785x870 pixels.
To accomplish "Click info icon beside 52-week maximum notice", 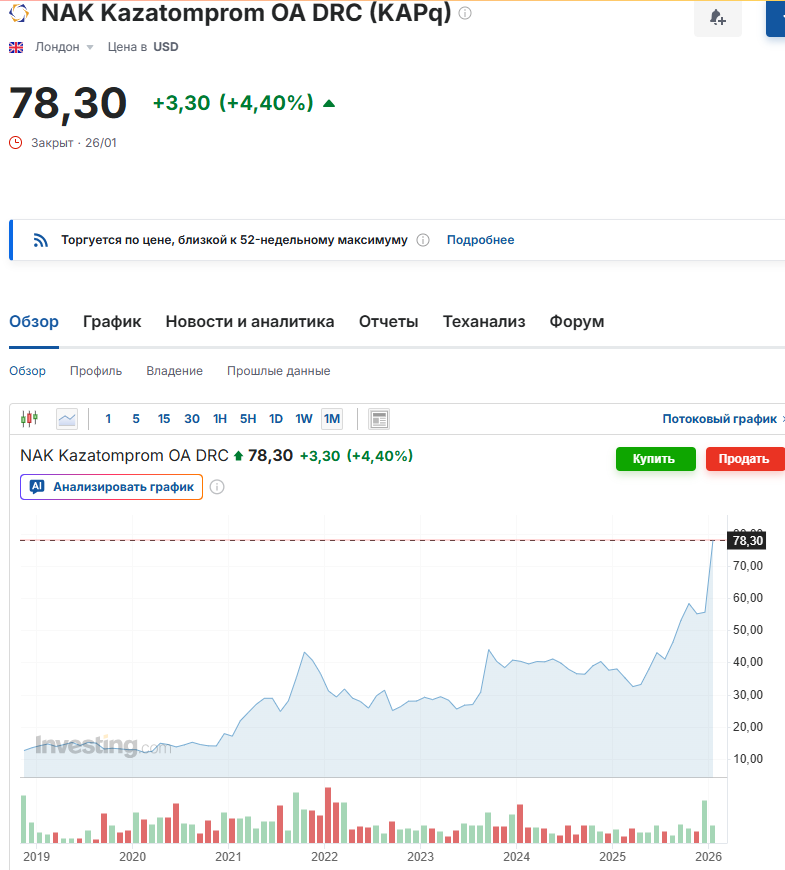I will click(423, 240).
